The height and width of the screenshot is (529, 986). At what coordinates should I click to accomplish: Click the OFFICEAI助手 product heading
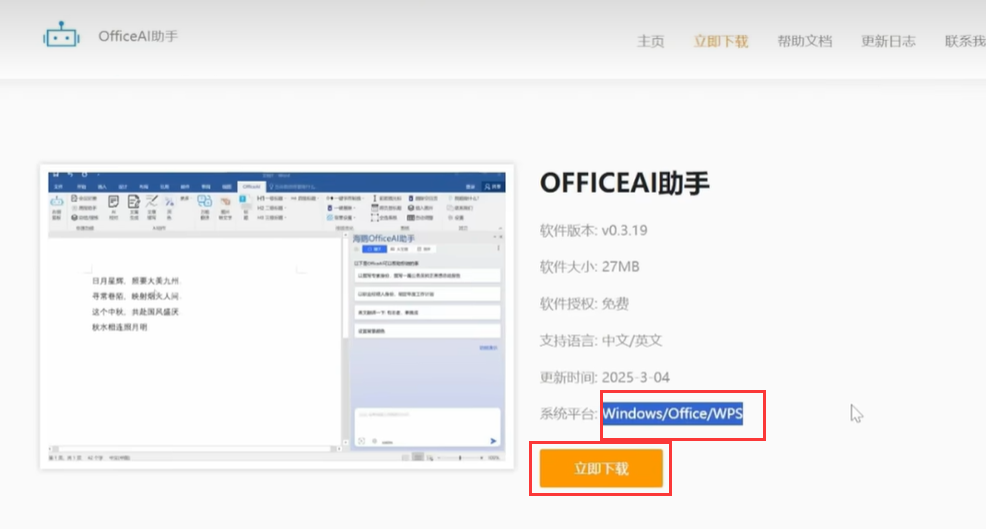624,183
